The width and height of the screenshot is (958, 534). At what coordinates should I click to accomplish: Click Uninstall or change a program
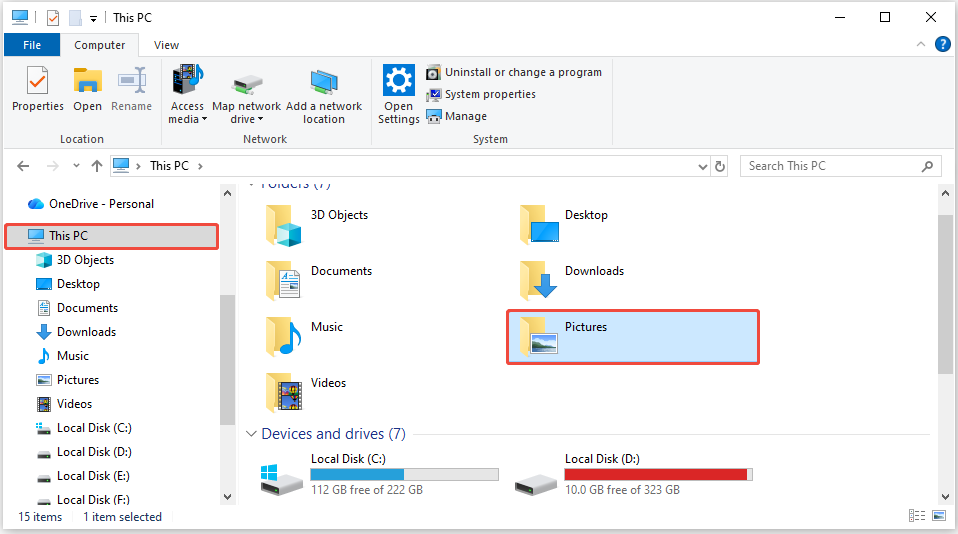pyautogui.click(x=514, y=72)
